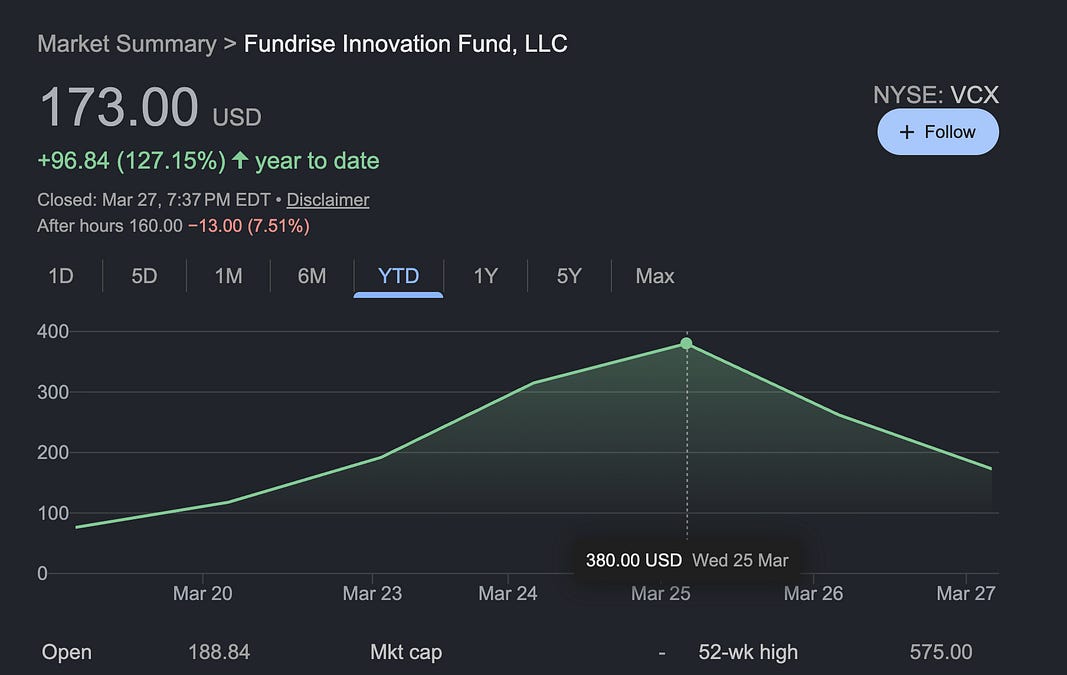The width and height of the screenshot is (1067, 675).
Task: Click the Mkt cap label
Action: 406,652
